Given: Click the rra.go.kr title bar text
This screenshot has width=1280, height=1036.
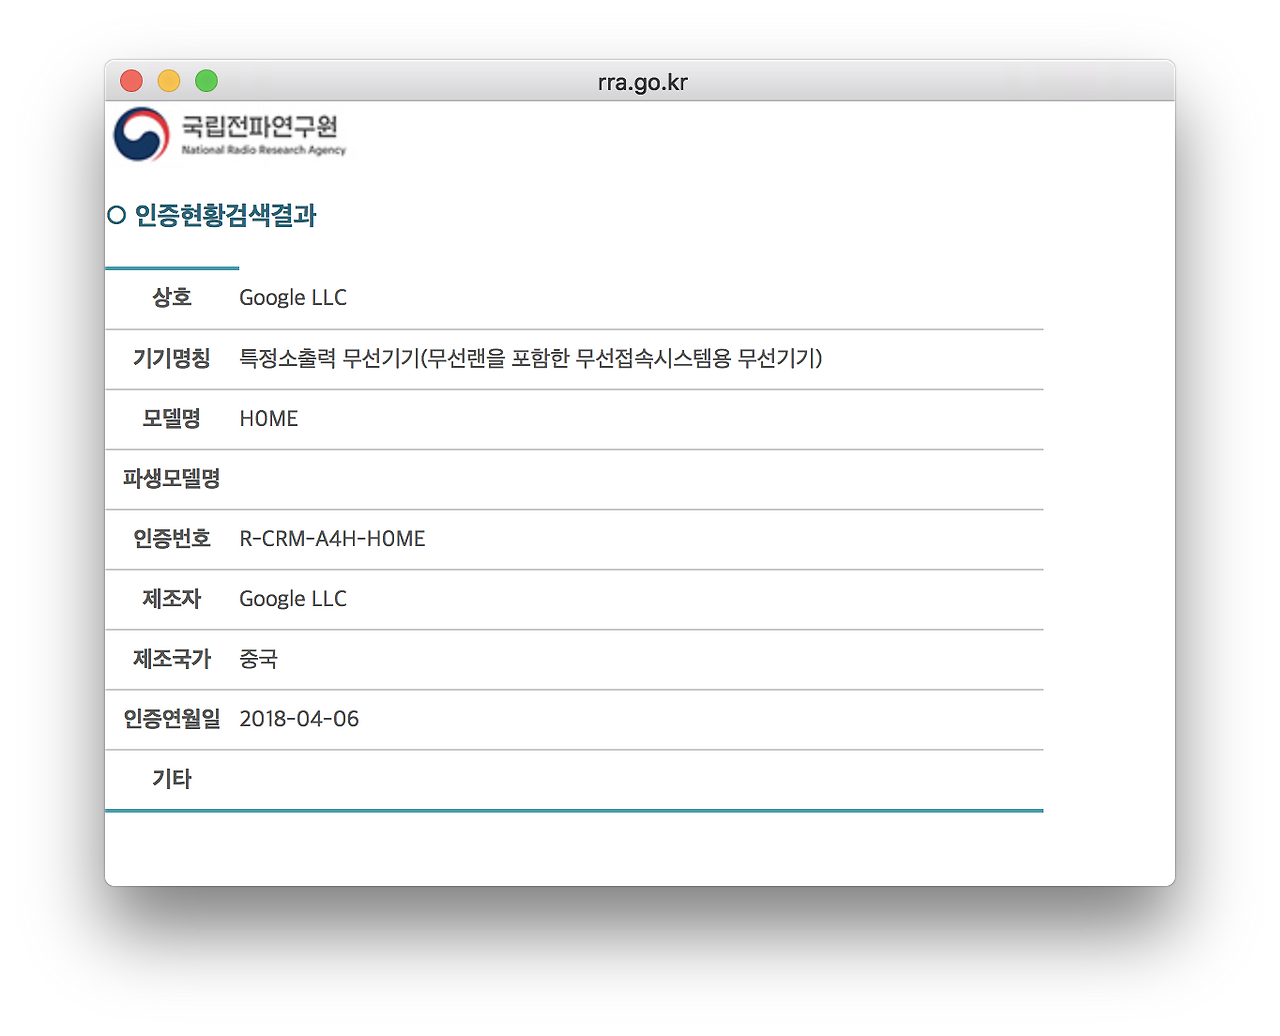Looking at the screenshot, I should tap(642, 82).
